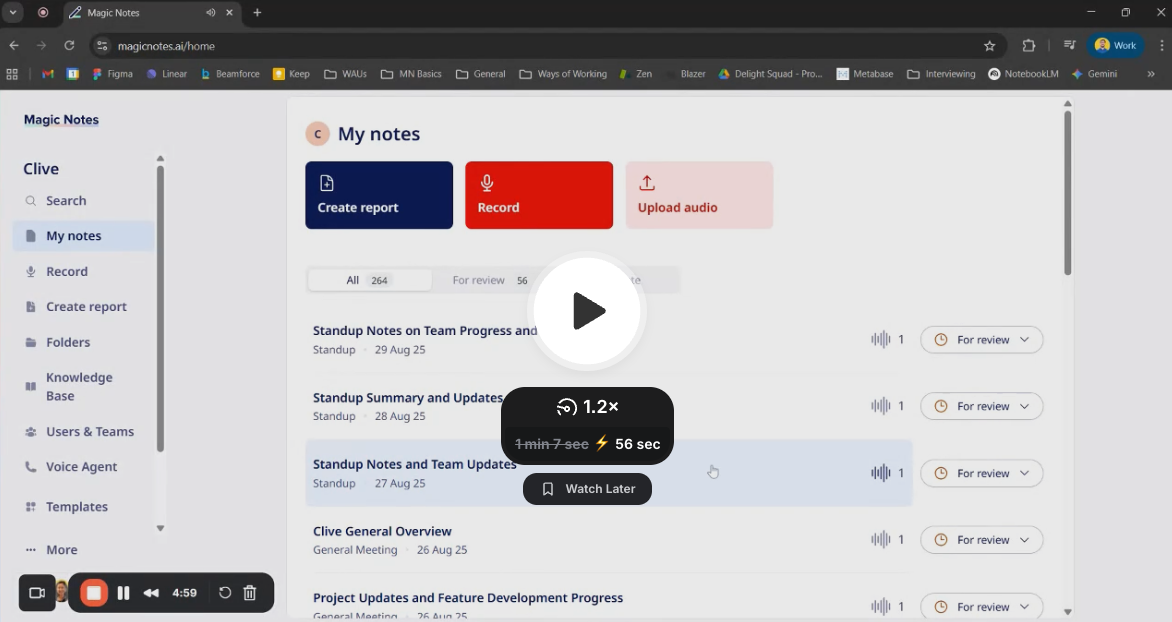
Task: Open the Knowledge Base panel
Action: [x=77, y=386]
